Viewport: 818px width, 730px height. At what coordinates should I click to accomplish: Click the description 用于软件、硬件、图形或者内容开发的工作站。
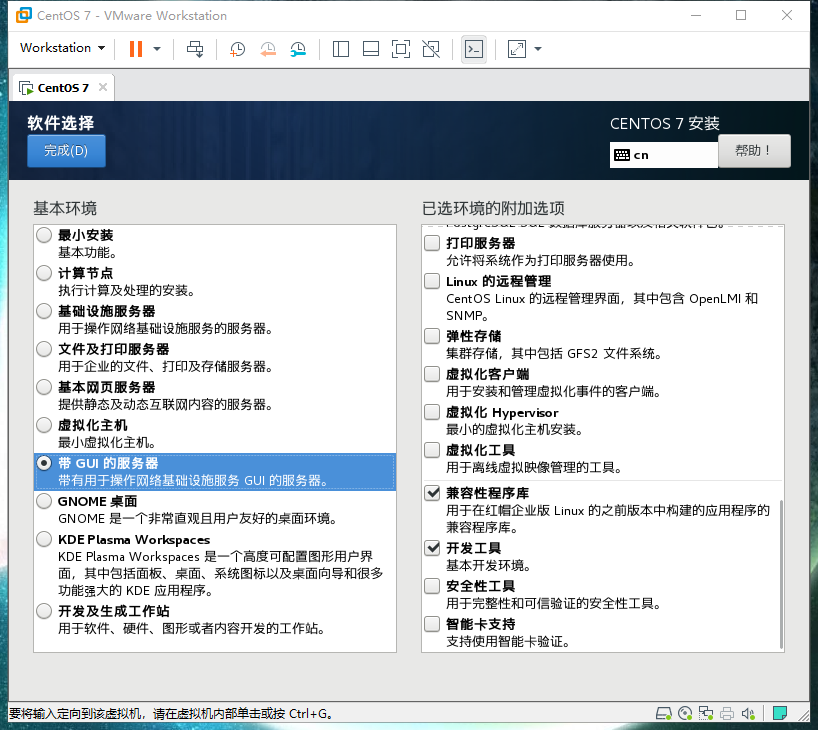[192, 628]
